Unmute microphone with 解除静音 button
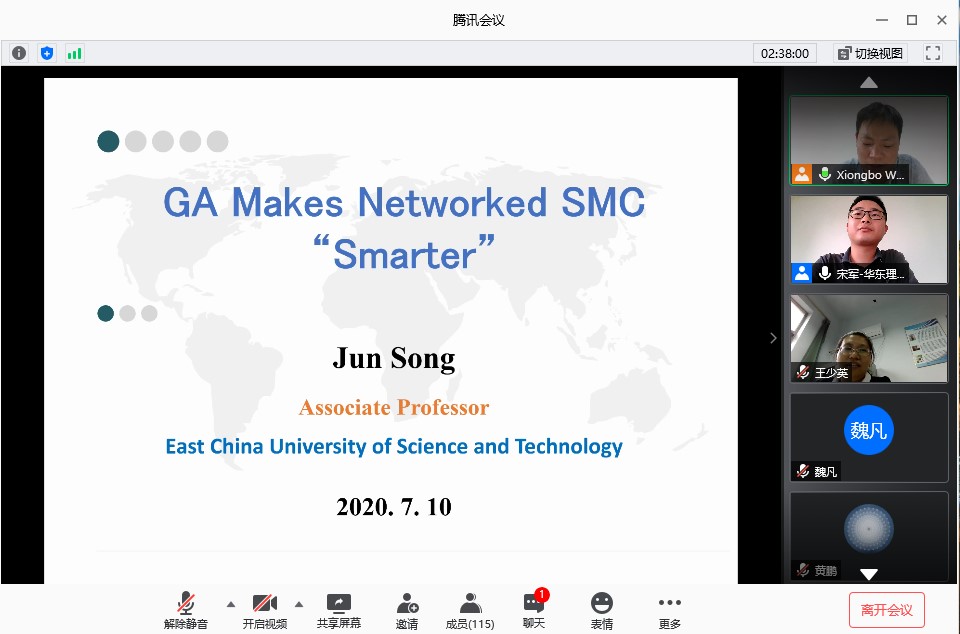This screenshot has height=634, width=960. point(186,610)
